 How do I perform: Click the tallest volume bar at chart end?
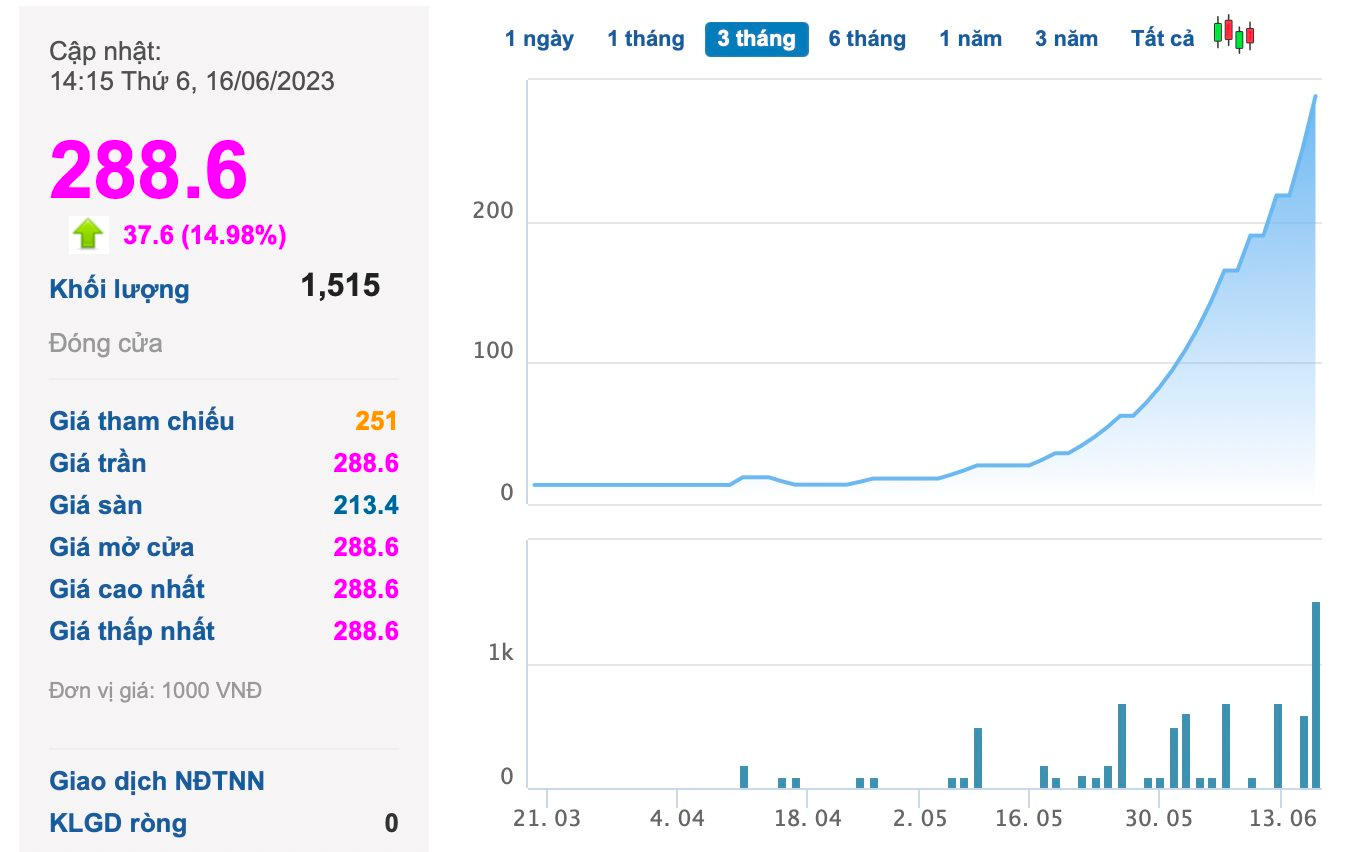click(x=1316, y=695)
